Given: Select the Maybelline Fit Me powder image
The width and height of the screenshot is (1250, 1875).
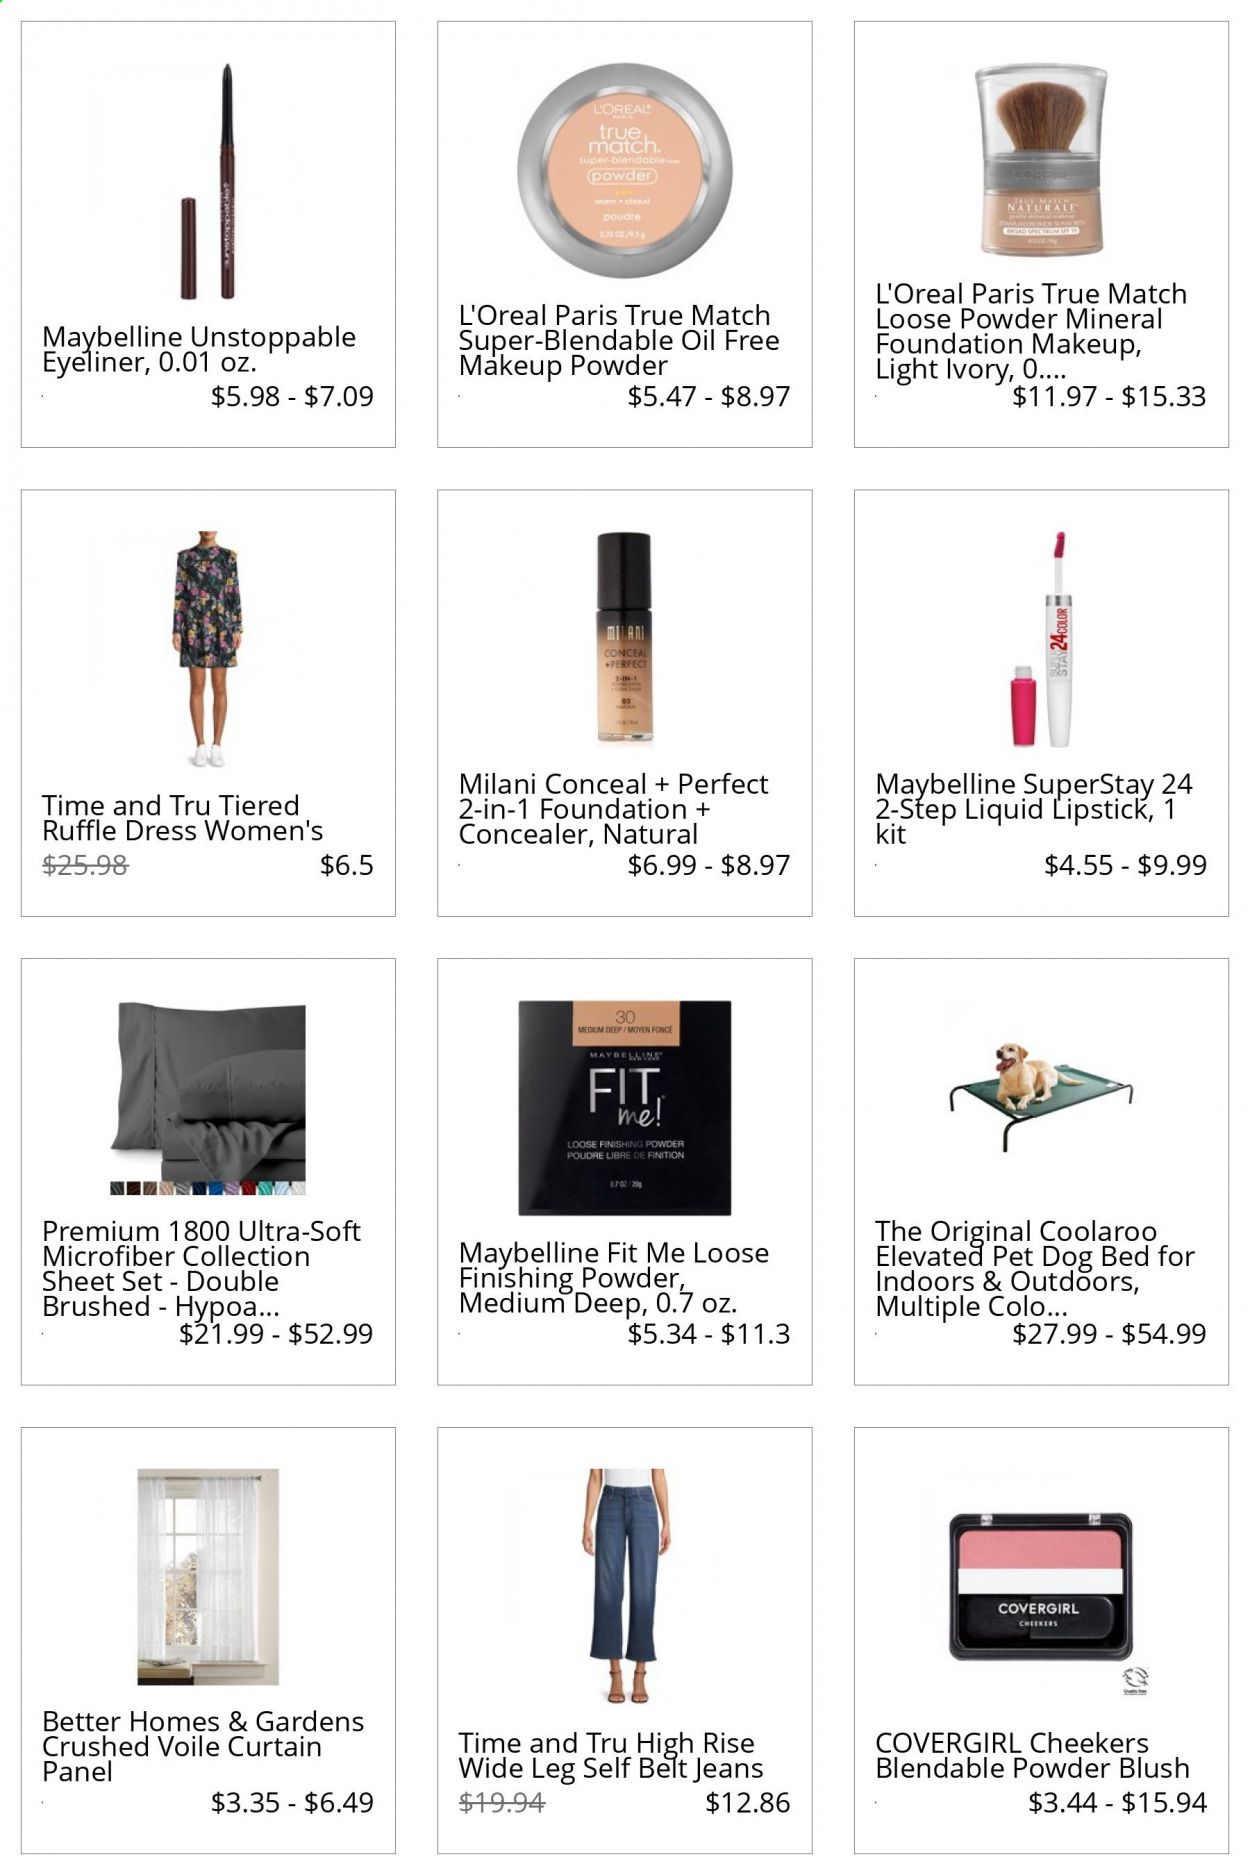Looking at the screenshot, I should [625, 1107].
